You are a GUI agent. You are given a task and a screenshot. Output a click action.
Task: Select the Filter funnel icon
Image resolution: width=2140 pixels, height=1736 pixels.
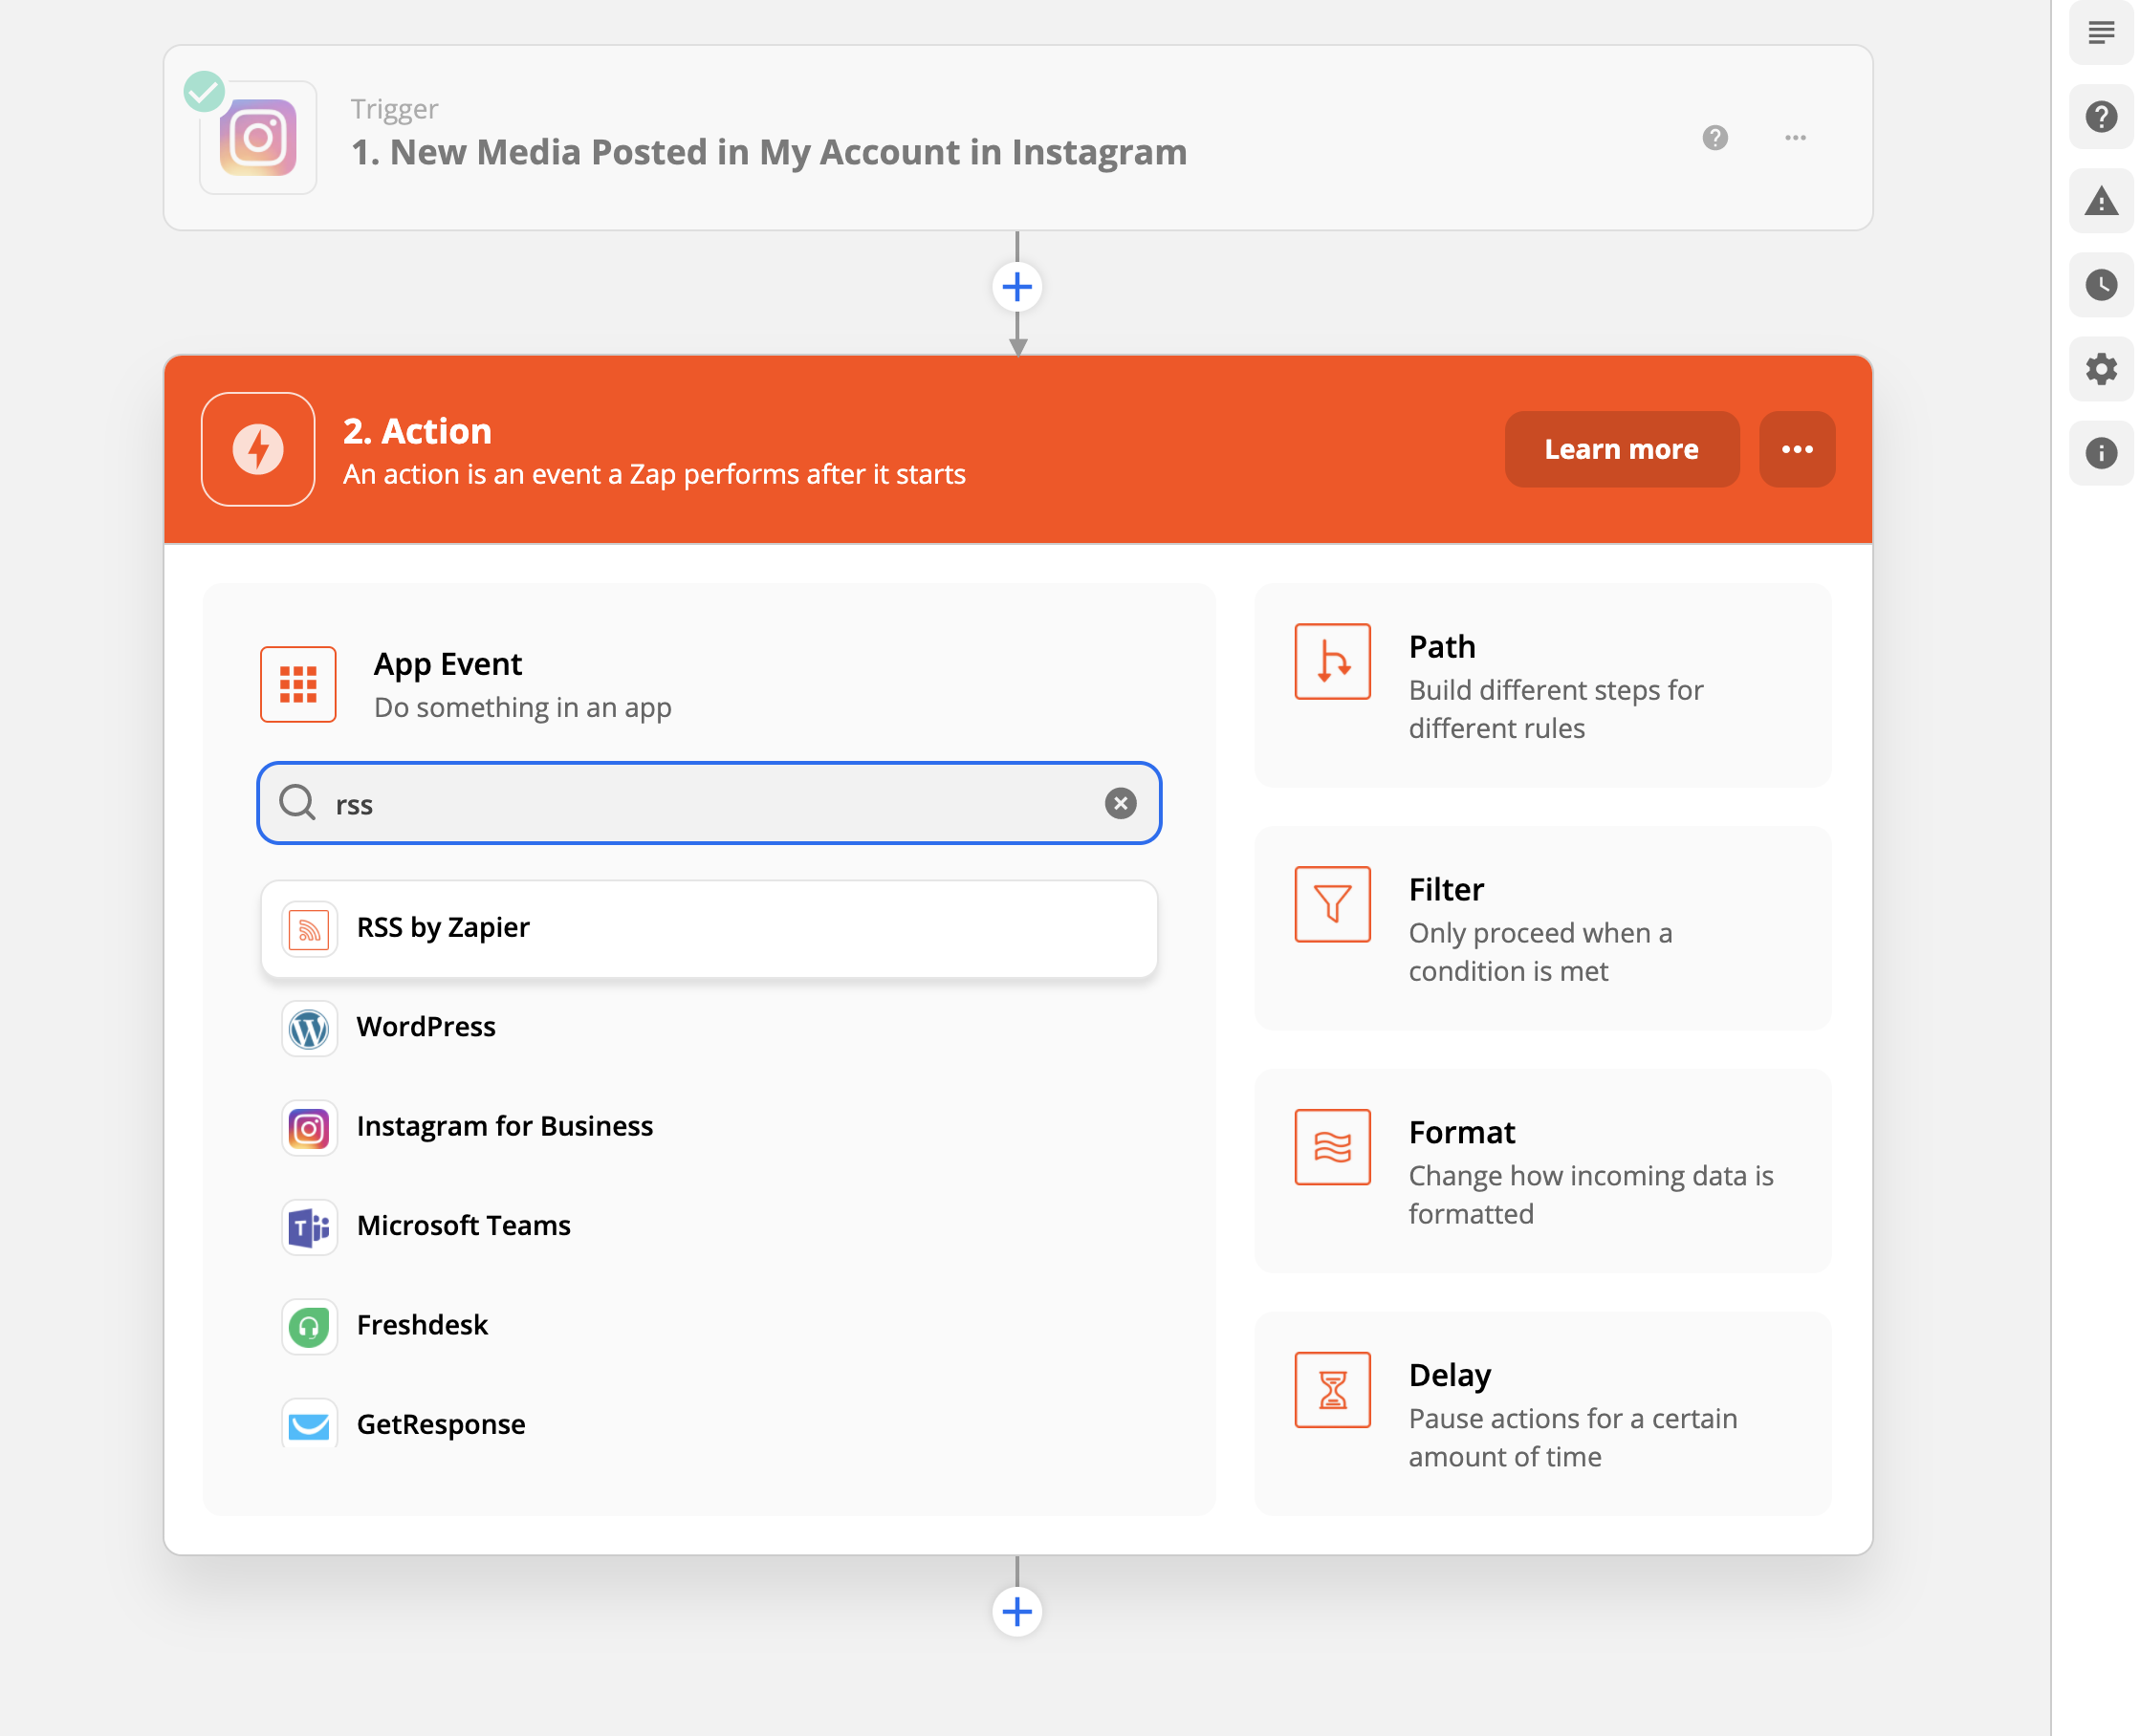pos(1332,904)
